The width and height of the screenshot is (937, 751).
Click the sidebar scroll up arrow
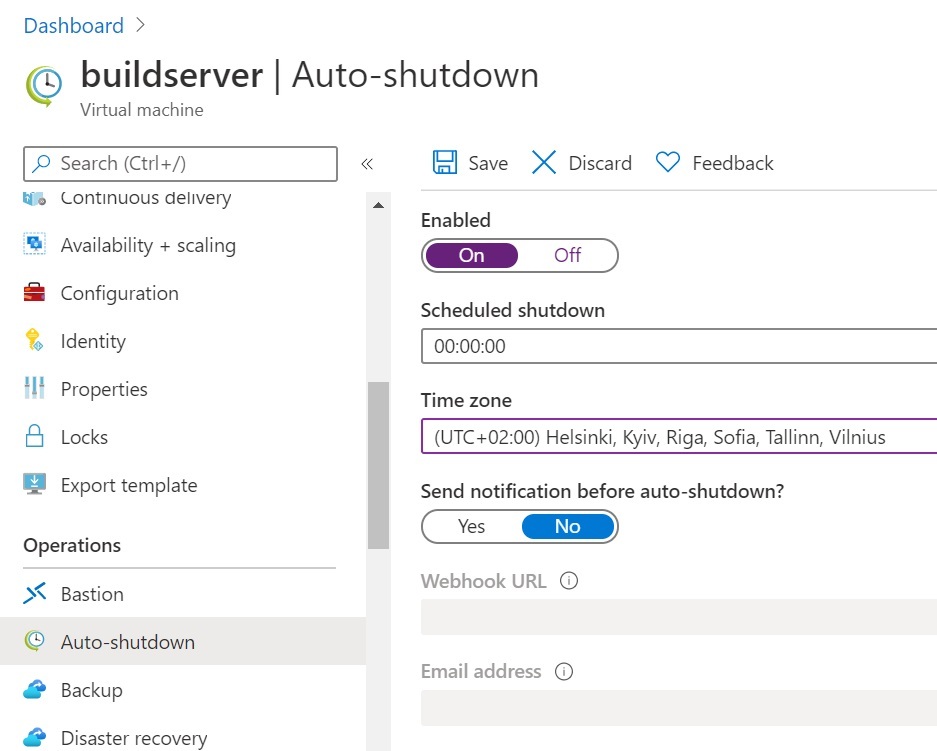[378, 205]
